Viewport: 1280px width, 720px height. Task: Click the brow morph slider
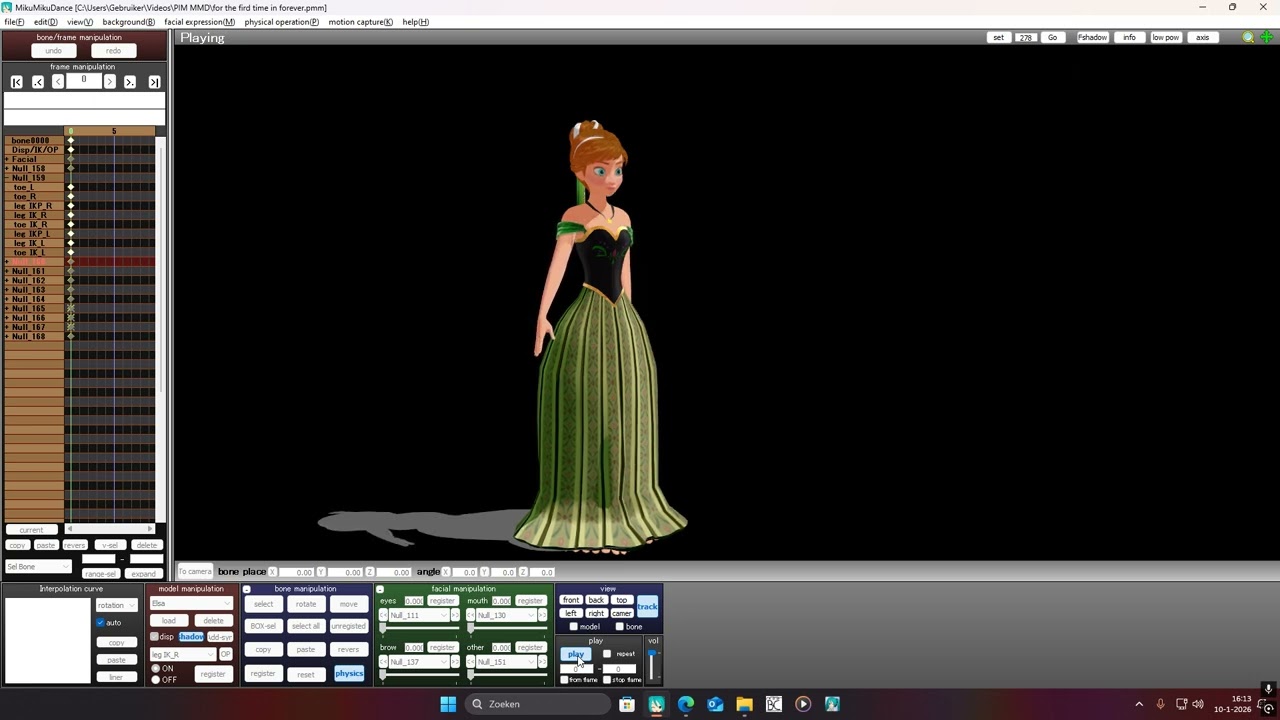pos(420,675)
